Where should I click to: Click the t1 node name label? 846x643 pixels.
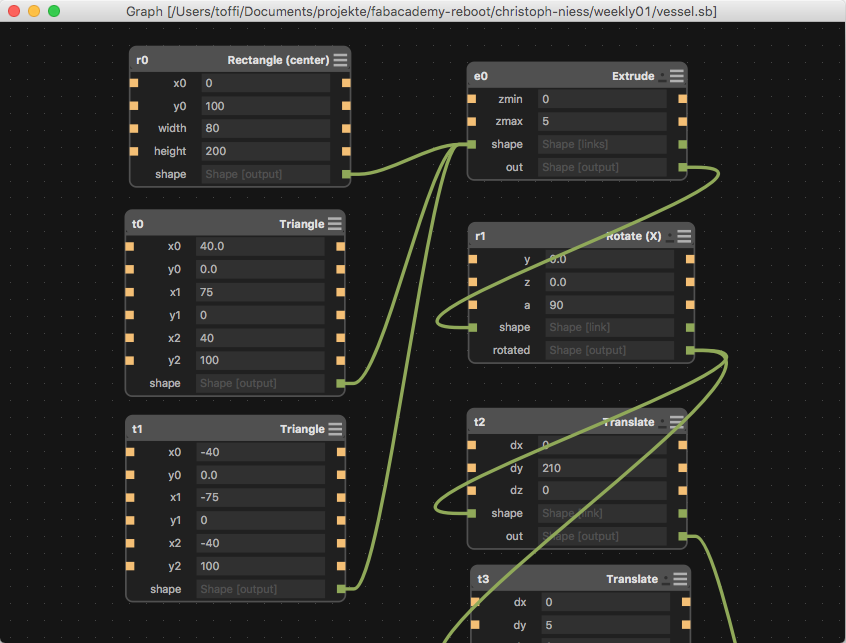coord(138,429)
